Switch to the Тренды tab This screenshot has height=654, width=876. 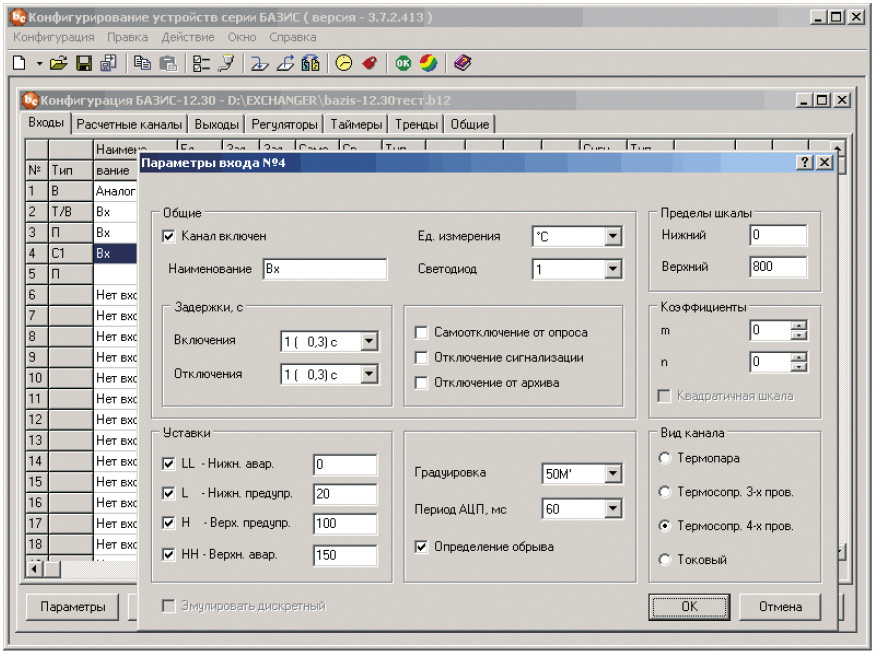416,124
